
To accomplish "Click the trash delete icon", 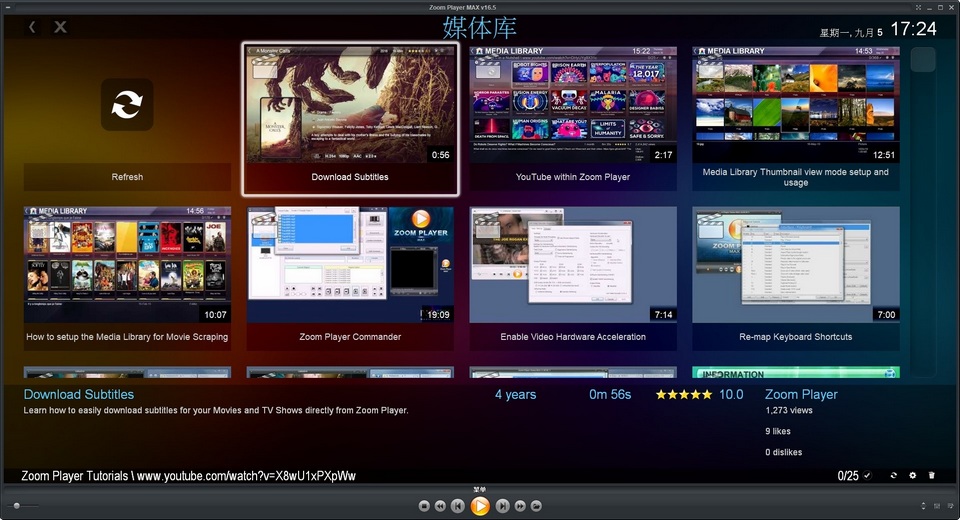I will tap(932, 476).
